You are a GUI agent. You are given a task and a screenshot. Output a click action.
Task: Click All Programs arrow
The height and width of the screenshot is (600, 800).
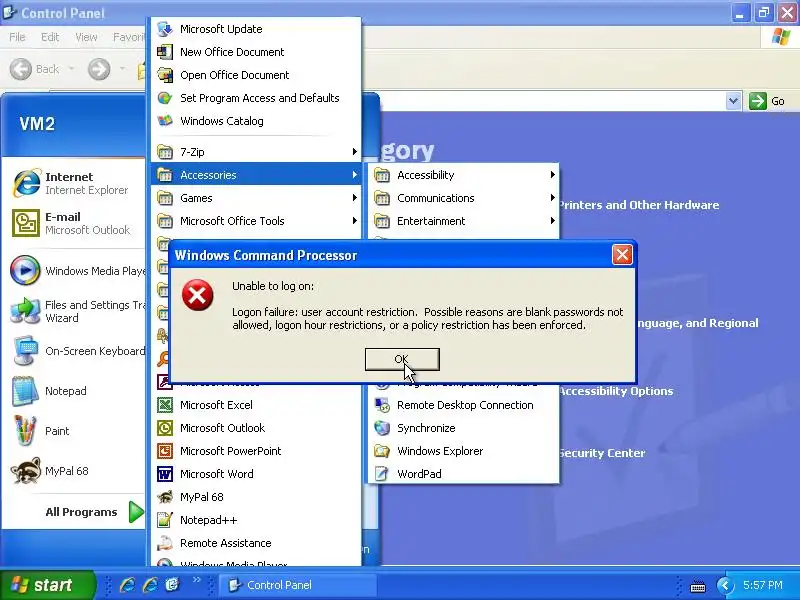136,512
